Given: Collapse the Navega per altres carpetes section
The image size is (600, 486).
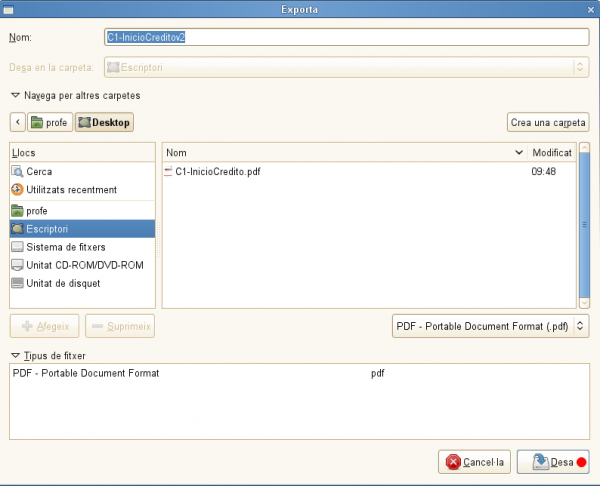Looking at the screenshot, I should coord(16,96).
